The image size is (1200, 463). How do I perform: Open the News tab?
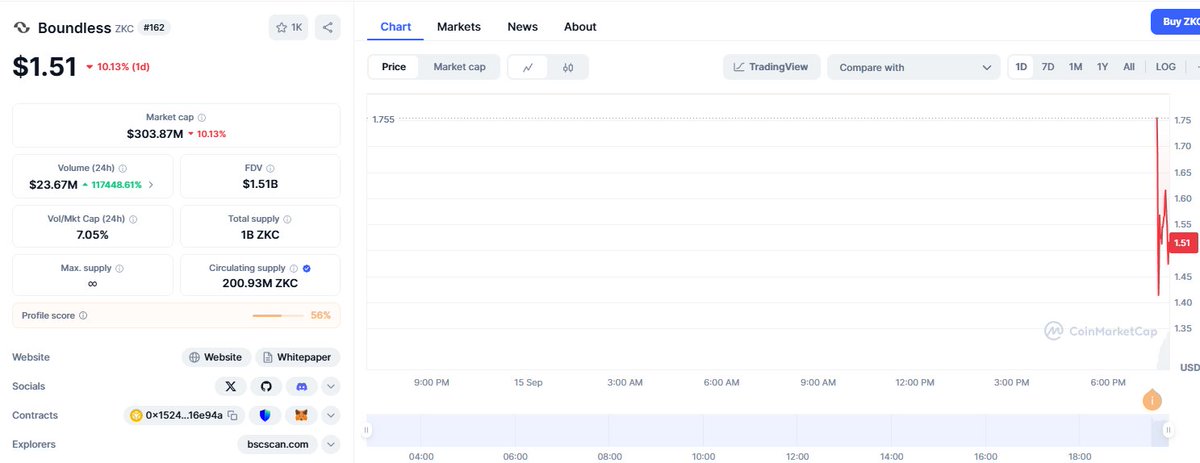pos(522,27)
